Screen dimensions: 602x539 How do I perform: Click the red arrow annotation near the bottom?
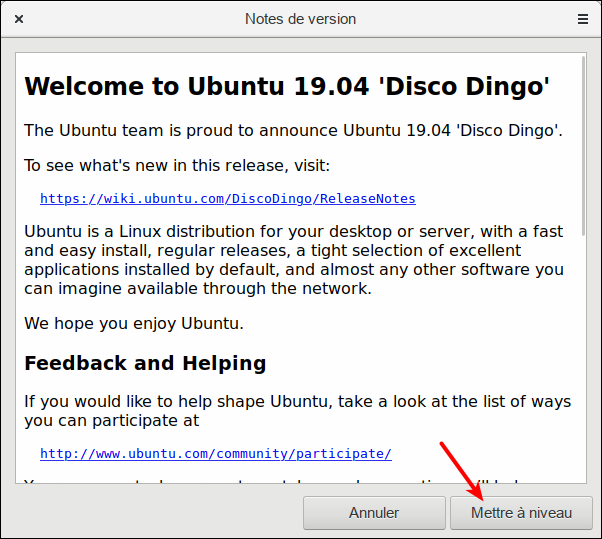point(462,470)
